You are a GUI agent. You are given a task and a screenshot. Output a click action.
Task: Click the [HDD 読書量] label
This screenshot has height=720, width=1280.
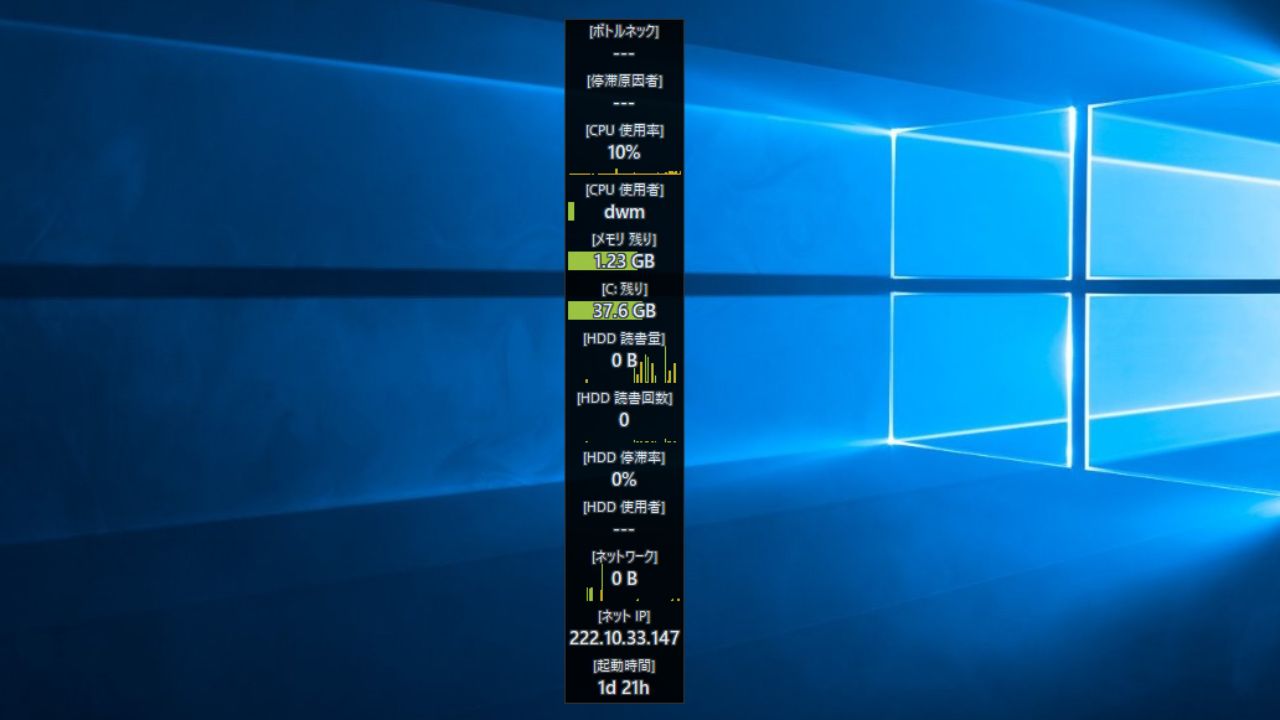624,338
